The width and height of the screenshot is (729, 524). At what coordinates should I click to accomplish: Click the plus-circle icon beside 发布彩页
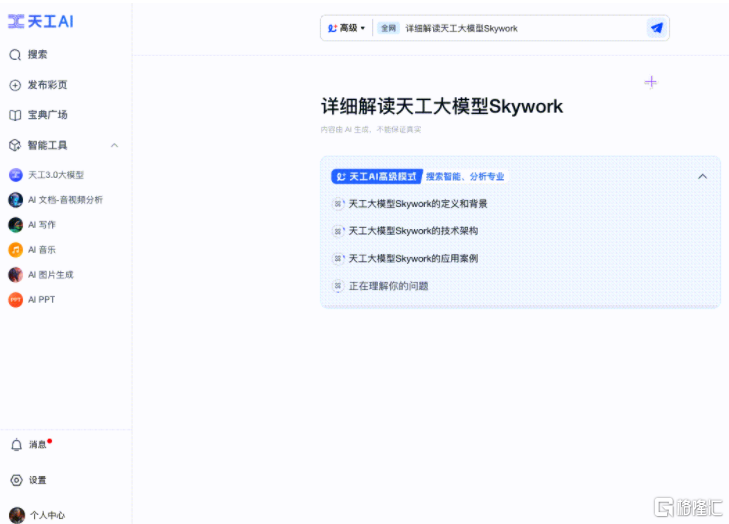(15, 85)
